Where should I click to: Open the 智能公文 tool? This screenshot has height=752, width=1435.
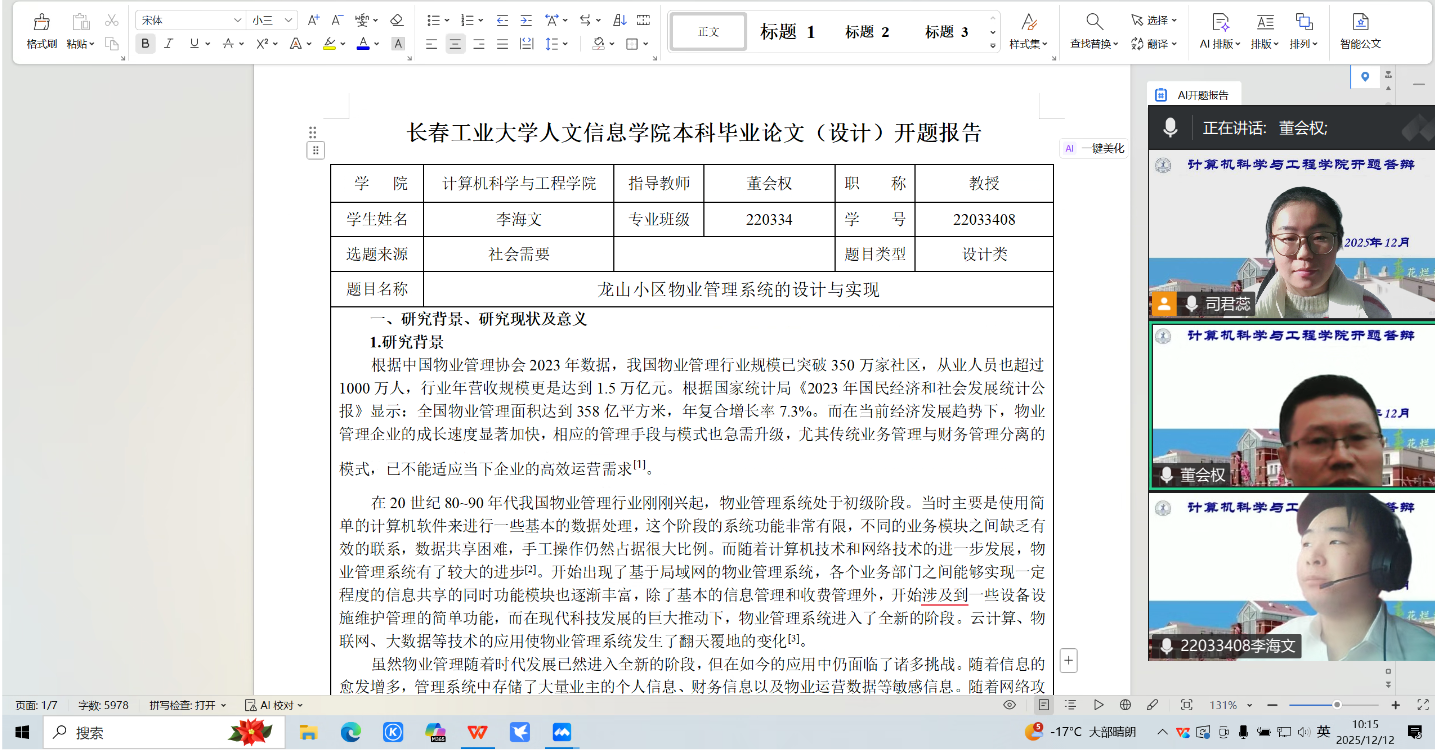1360,30
